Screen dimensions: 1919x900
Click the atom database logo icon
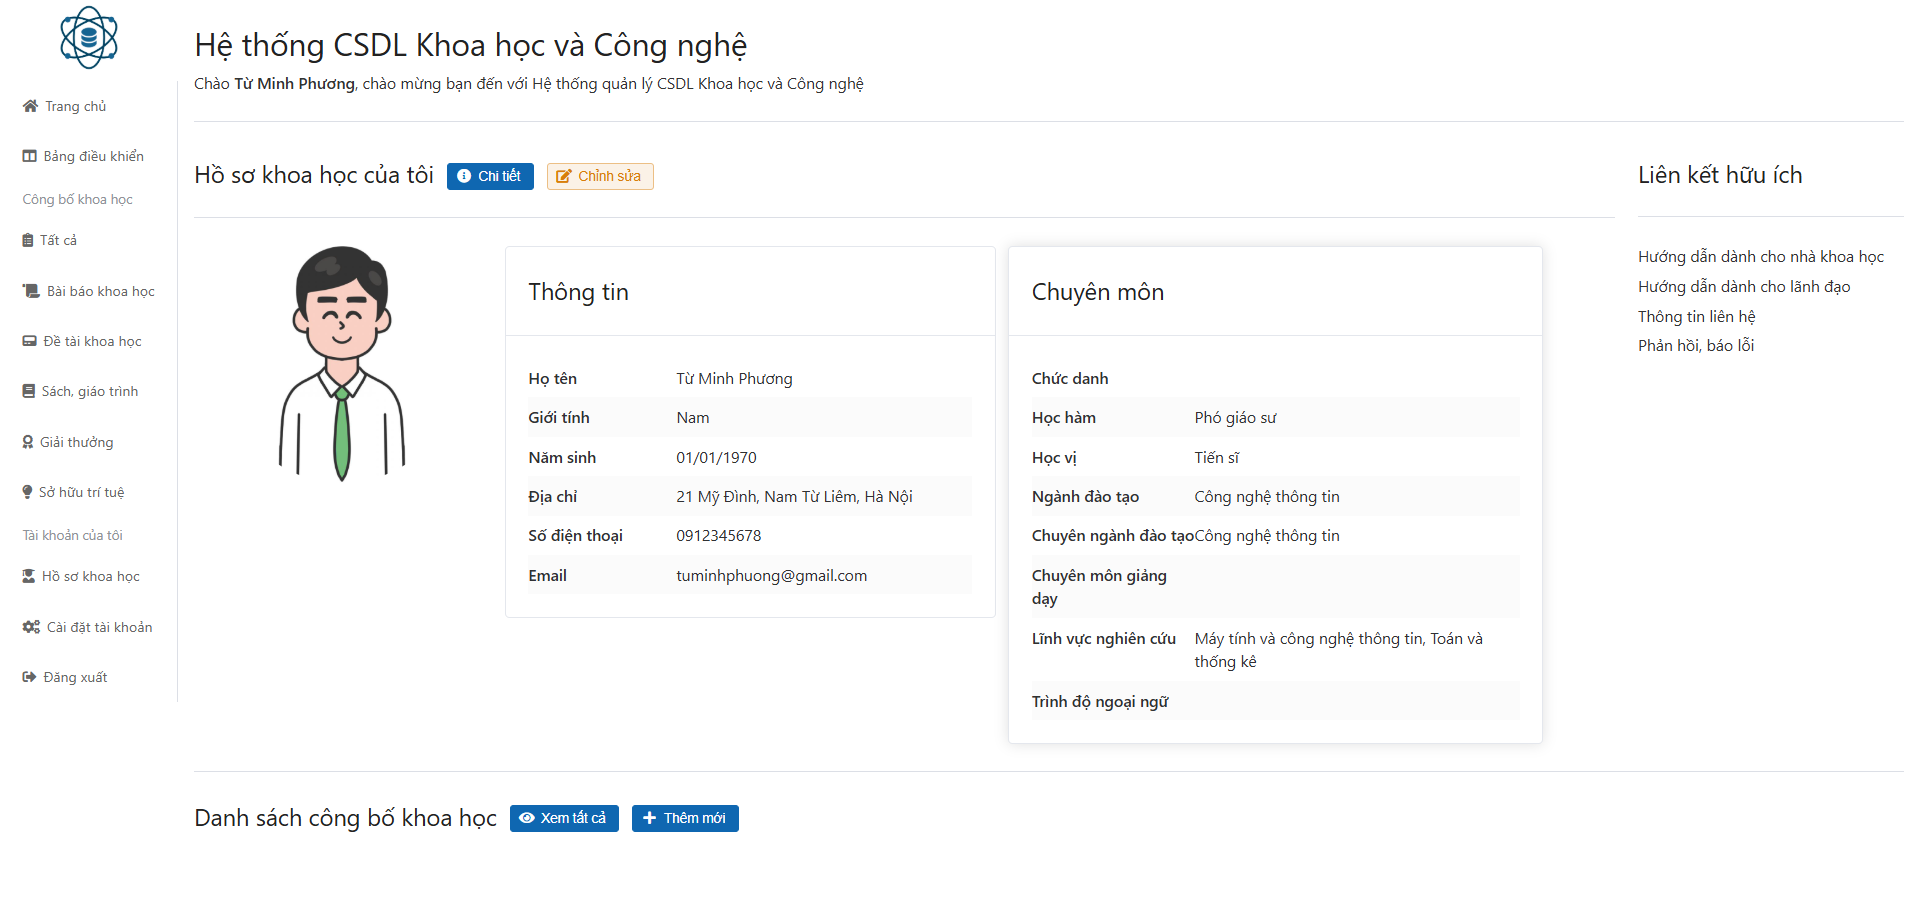[x=89, y=38]
